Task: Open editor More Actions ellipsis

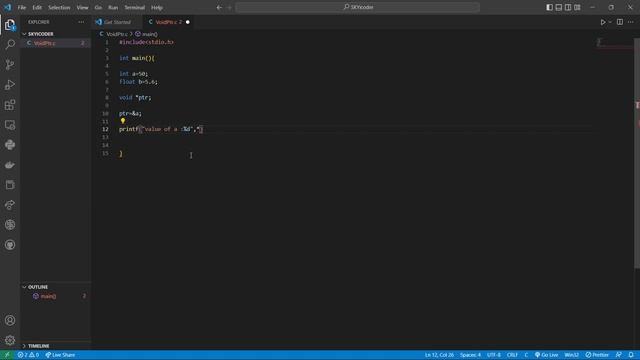Action: coord(631,22)
